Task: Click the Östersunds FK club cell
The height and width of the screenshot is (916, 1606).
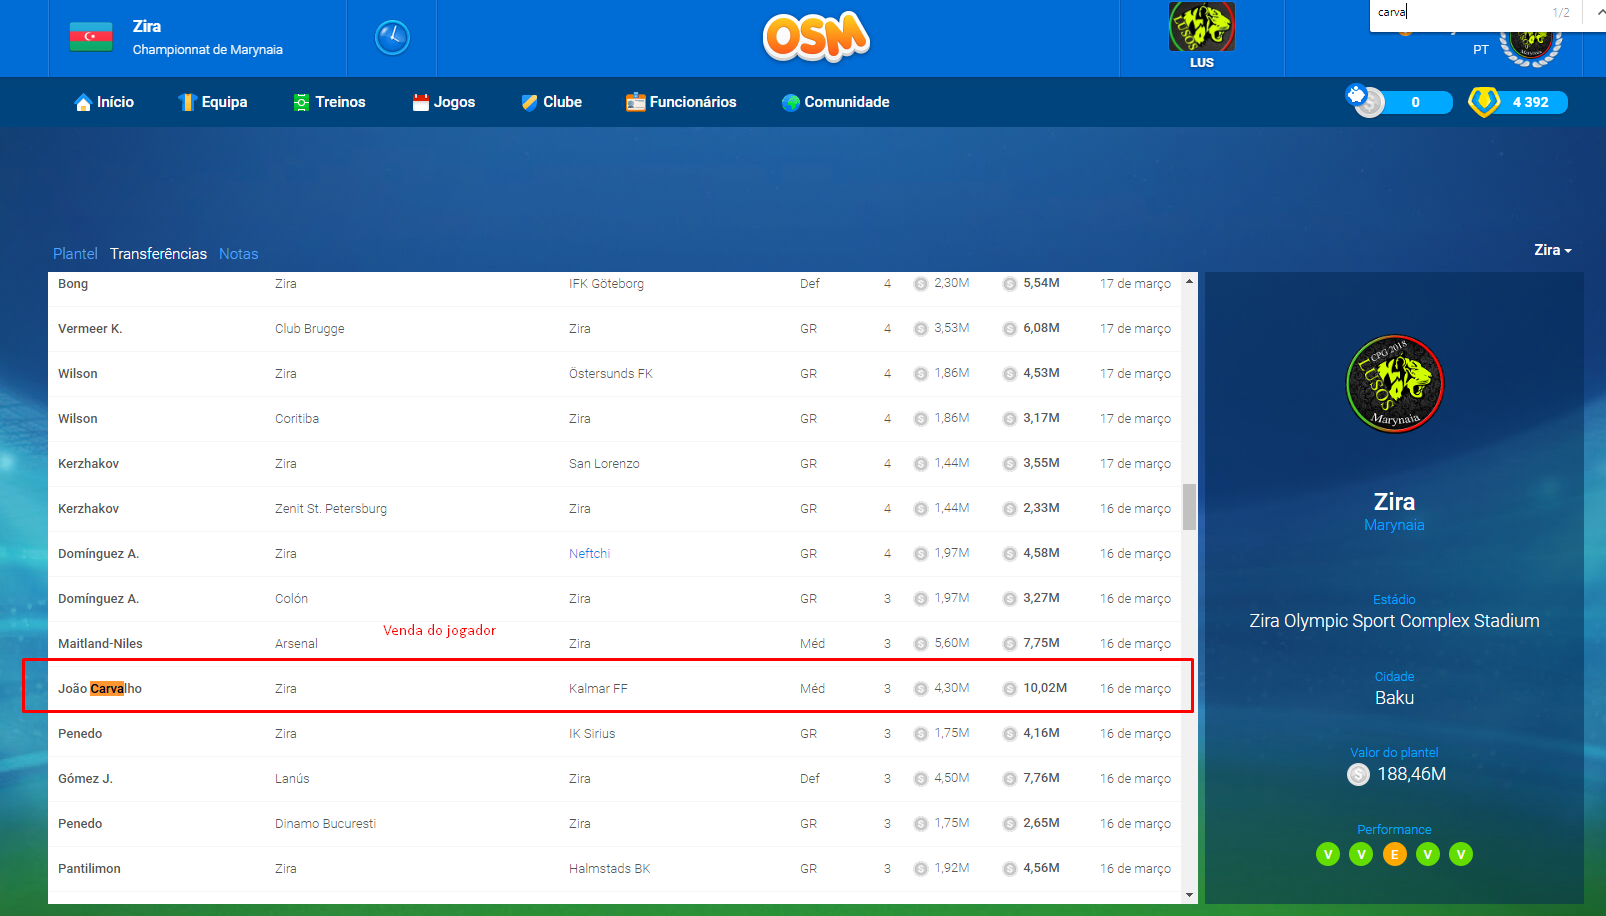Action: pos(611,373)
